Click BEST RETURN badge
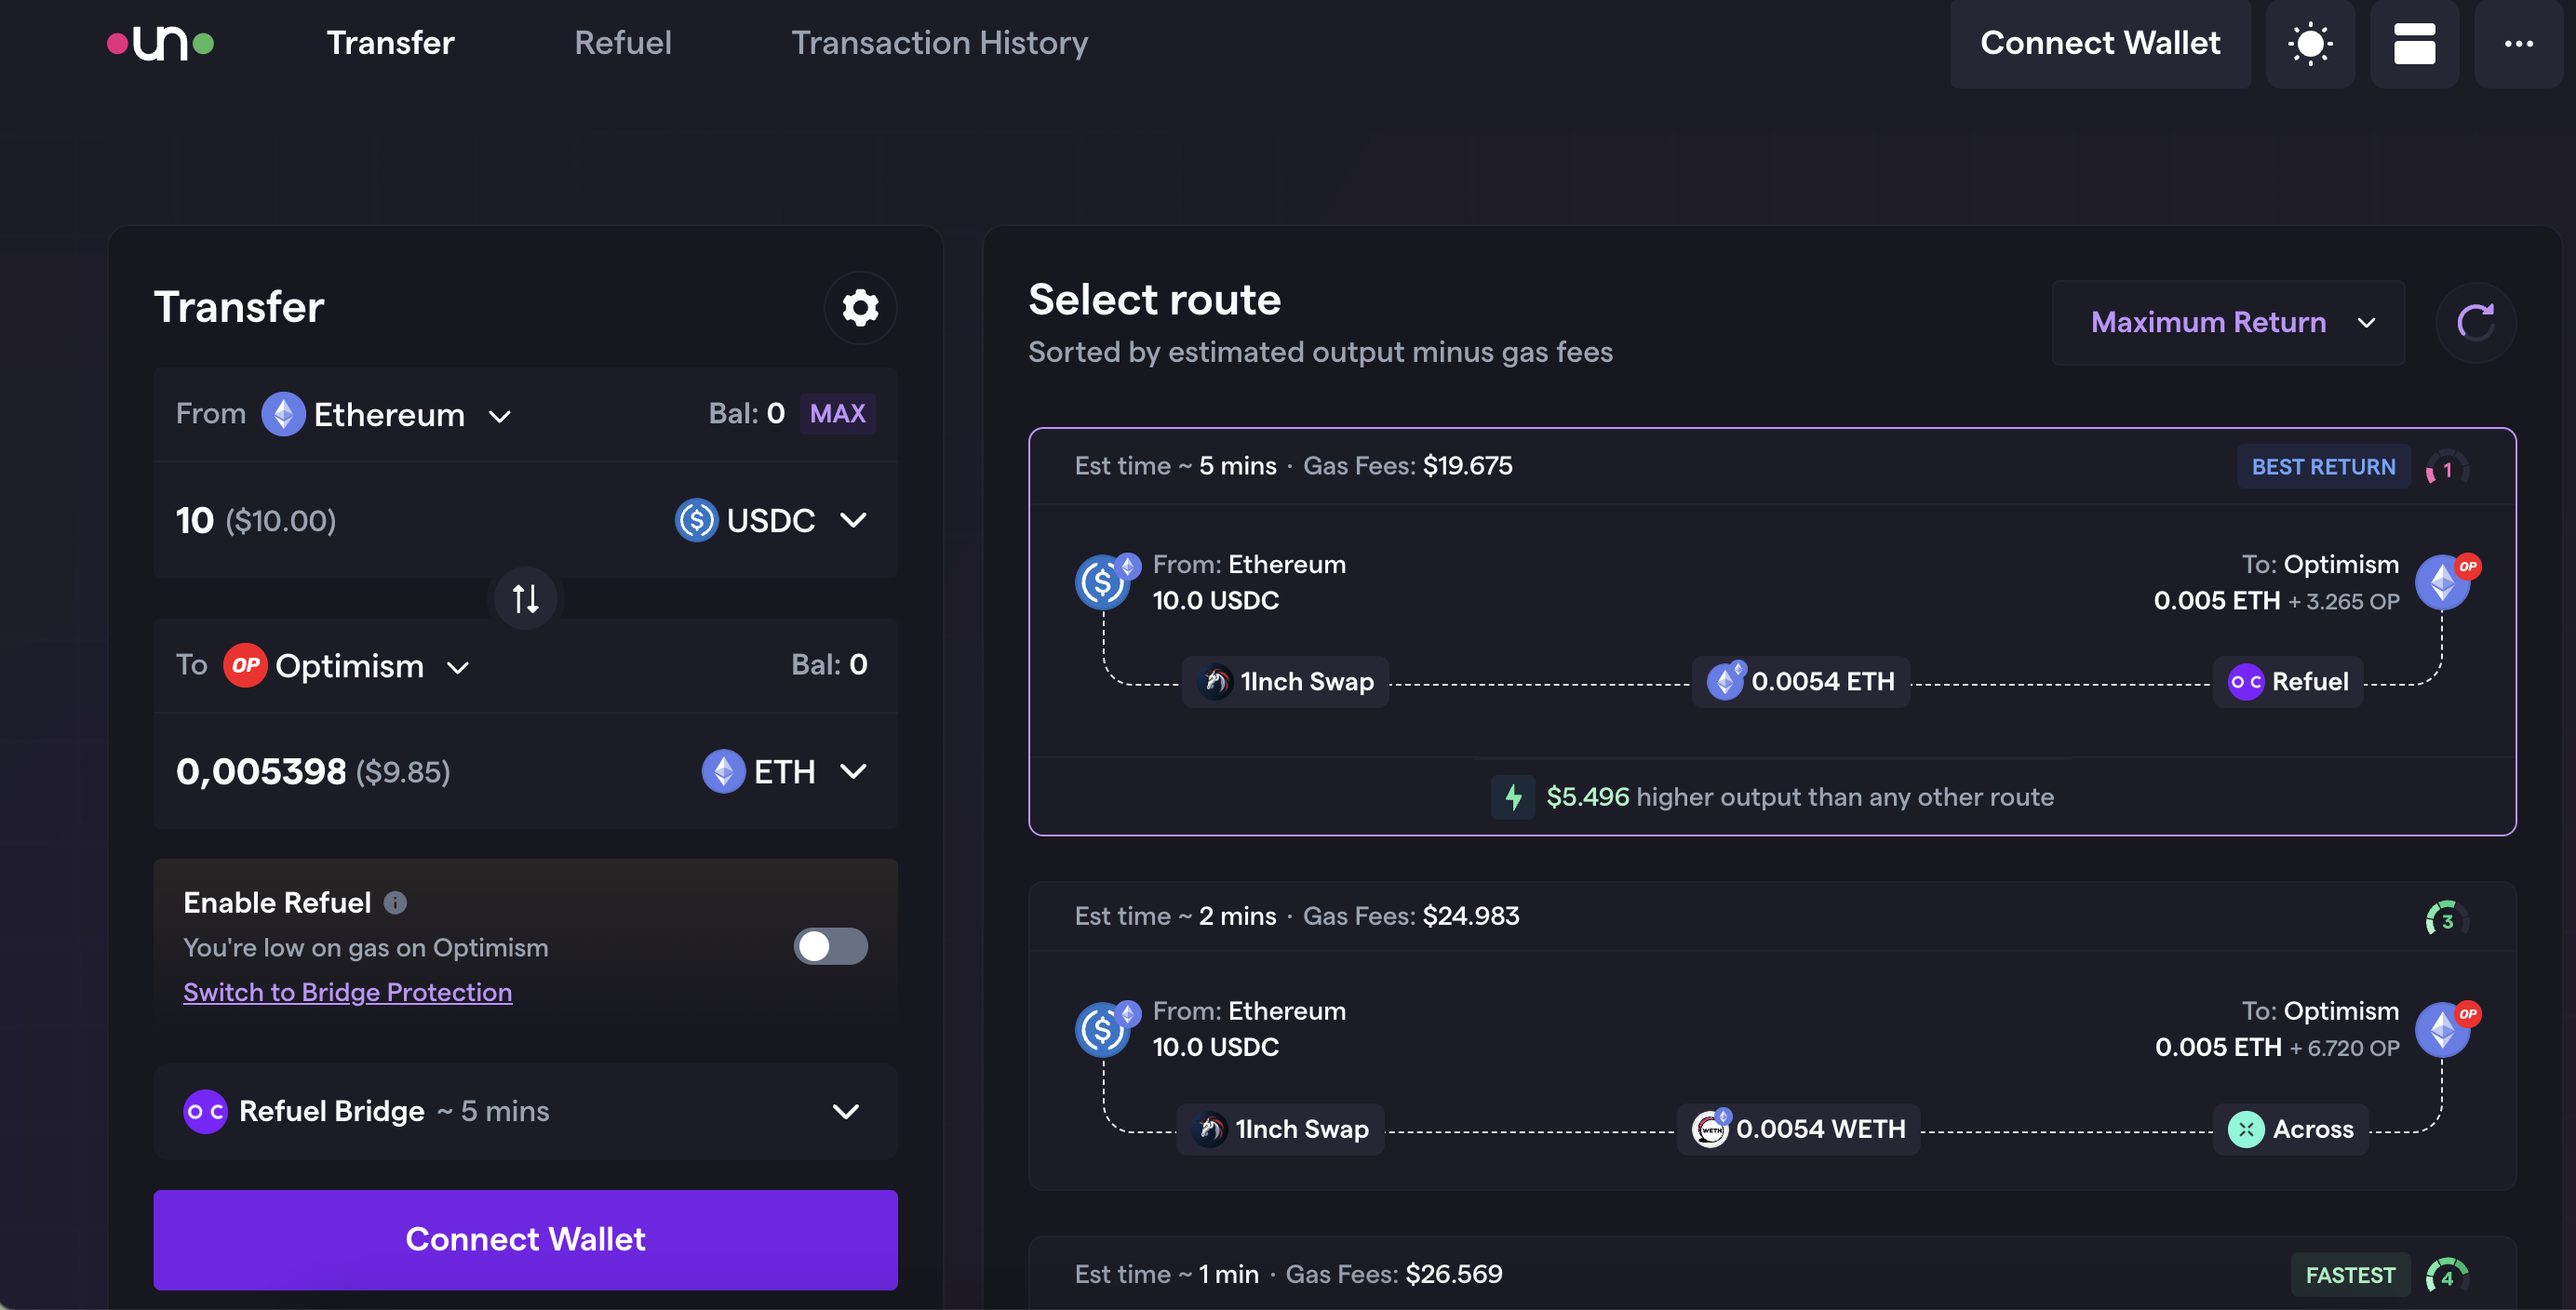 [2323, 467]
